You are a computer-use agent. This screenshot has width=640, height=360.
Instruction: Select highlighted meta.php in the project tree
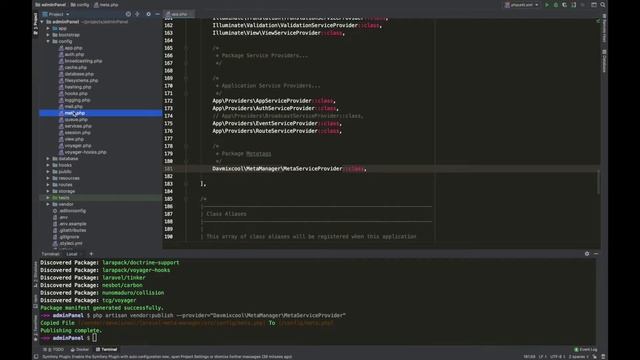100,113
